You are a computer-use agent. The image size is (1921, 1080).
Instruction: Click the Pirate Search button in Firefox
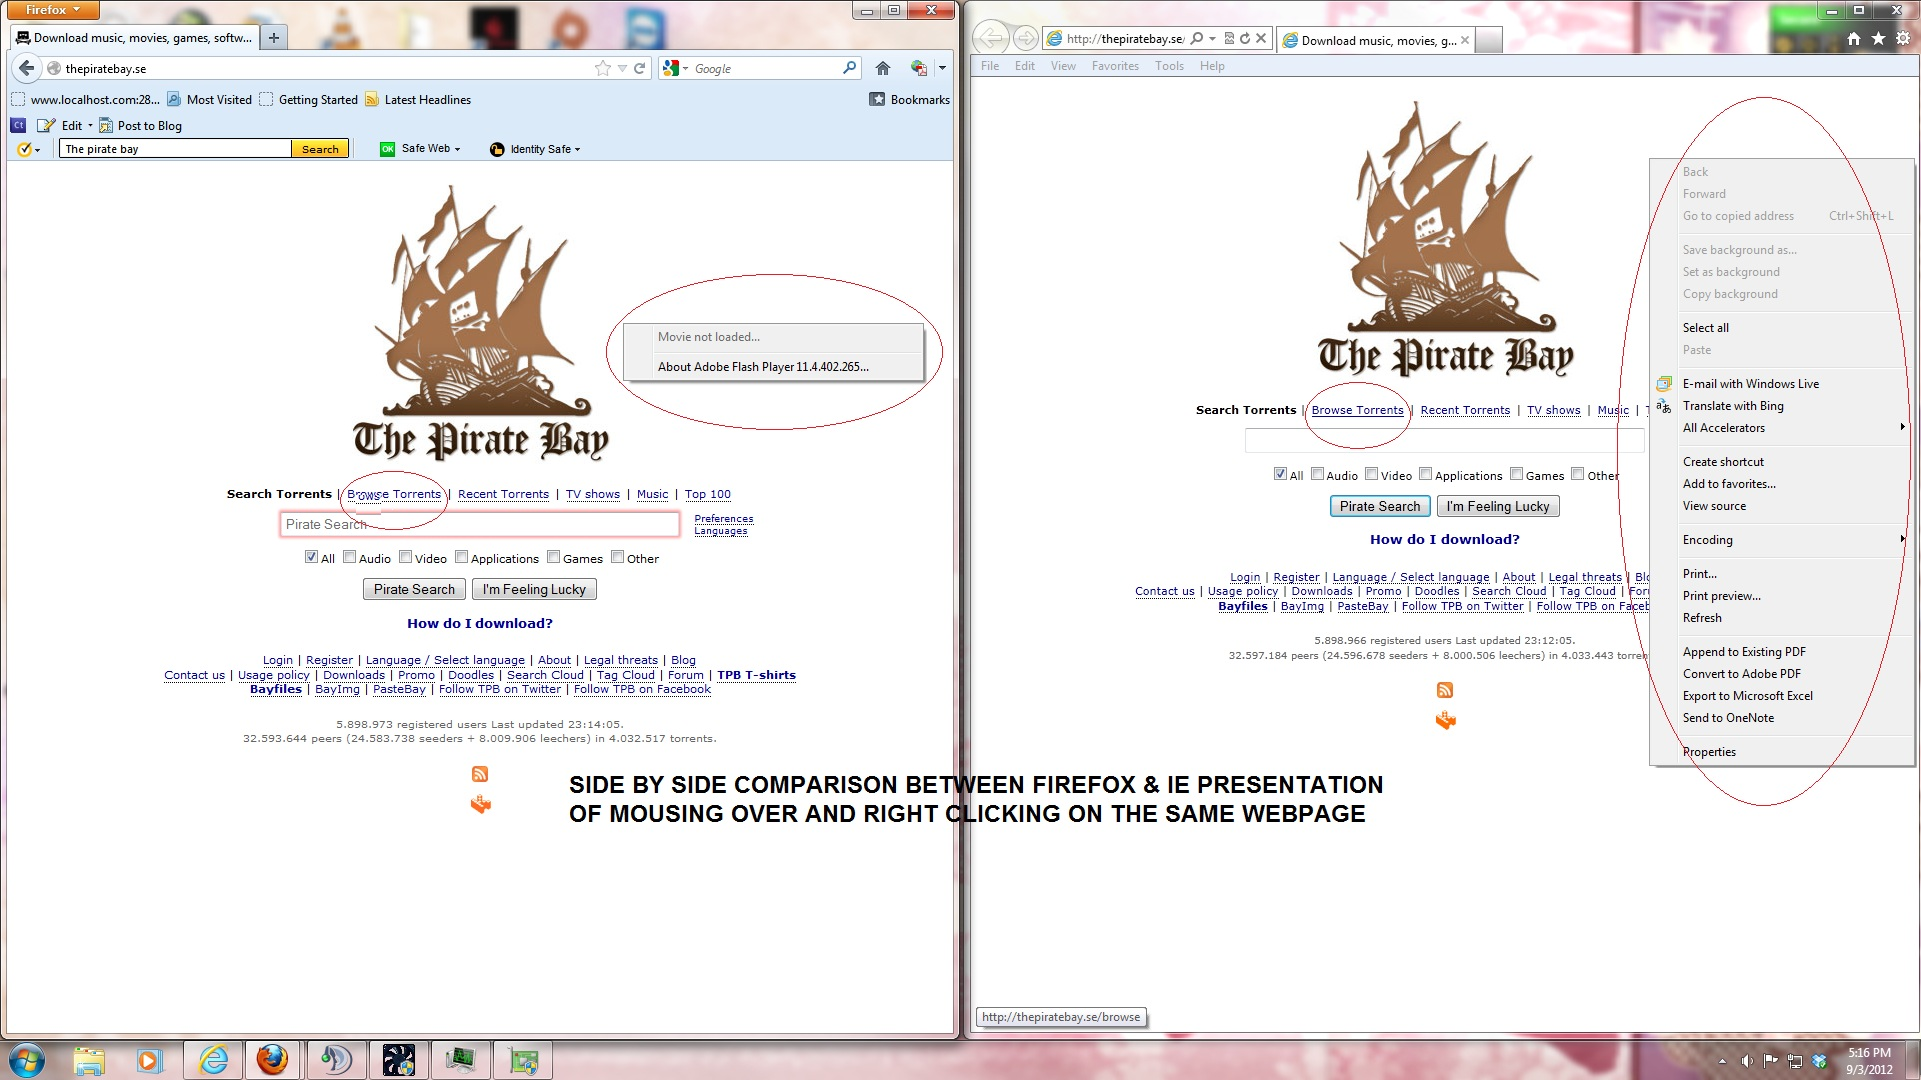(414, 589)
